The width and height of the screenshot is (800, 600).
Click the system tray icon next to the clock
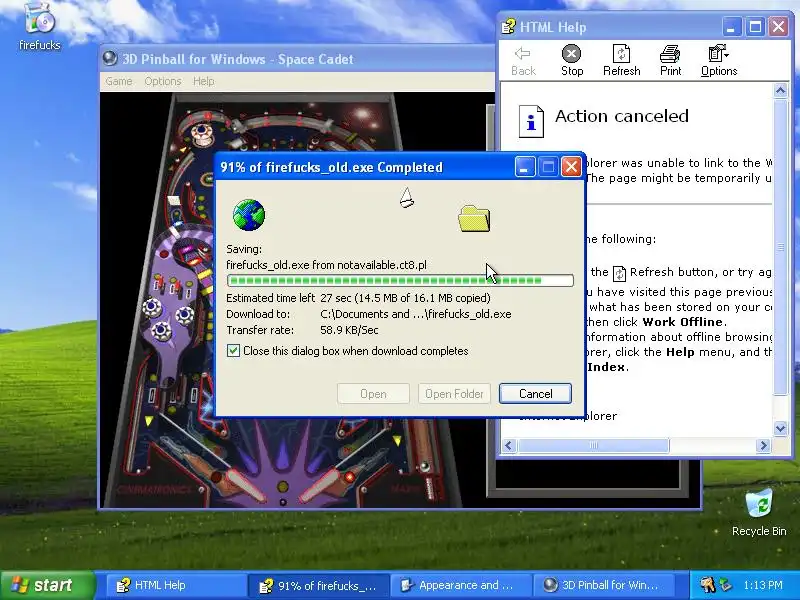point(726,585)
